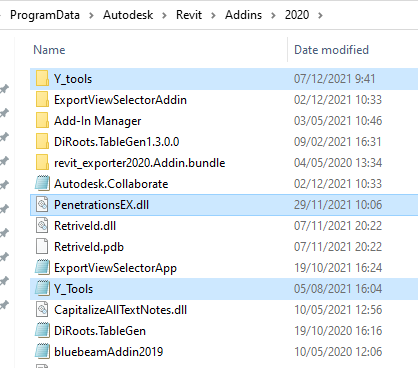Click date 19/10/2021 16:24
Viewport: 418px width, 368px height.
(338, 268)
